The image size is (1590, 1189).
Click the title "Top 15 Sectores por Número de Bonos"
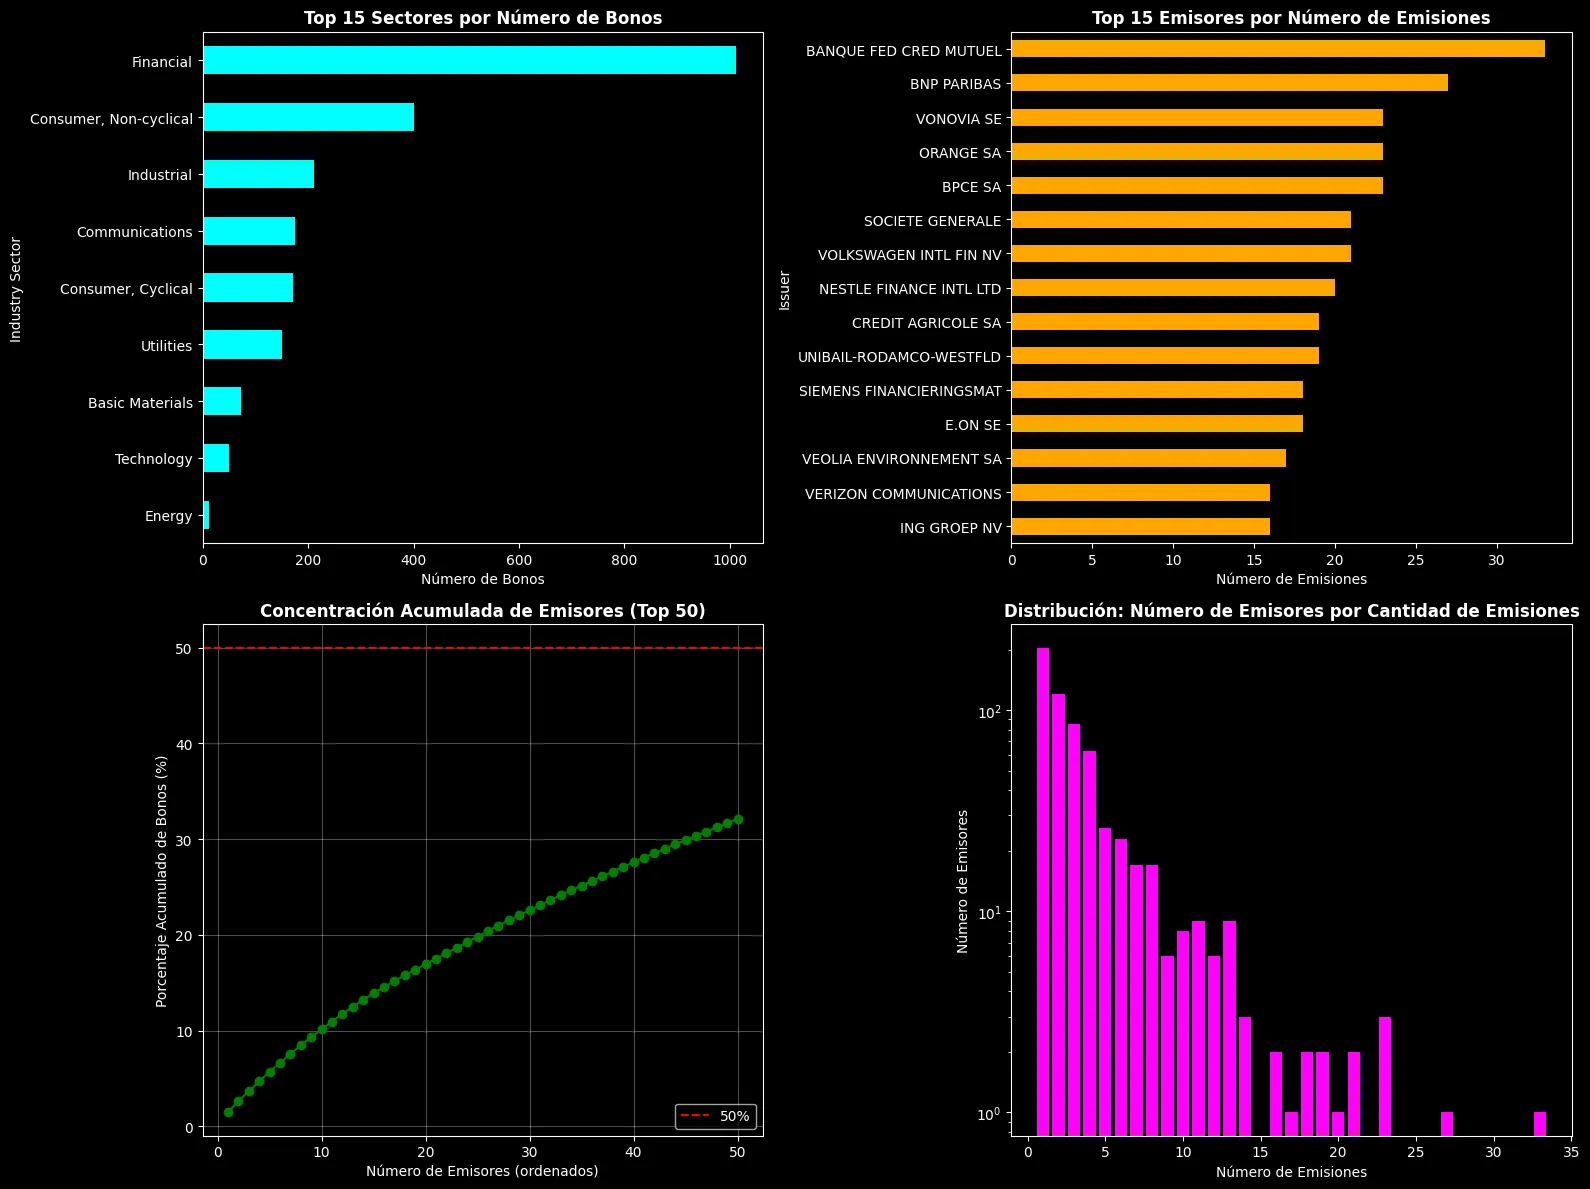point(483,18)
